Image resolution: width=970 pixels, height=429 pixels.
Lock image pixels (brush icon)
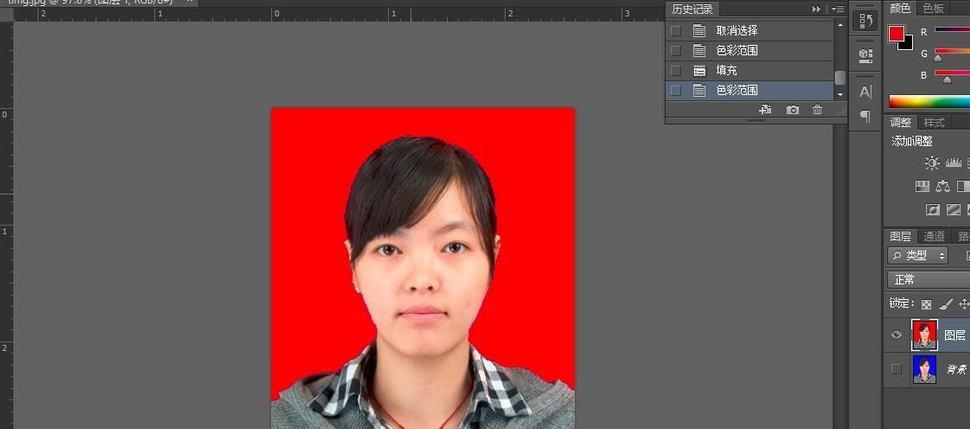945,304
